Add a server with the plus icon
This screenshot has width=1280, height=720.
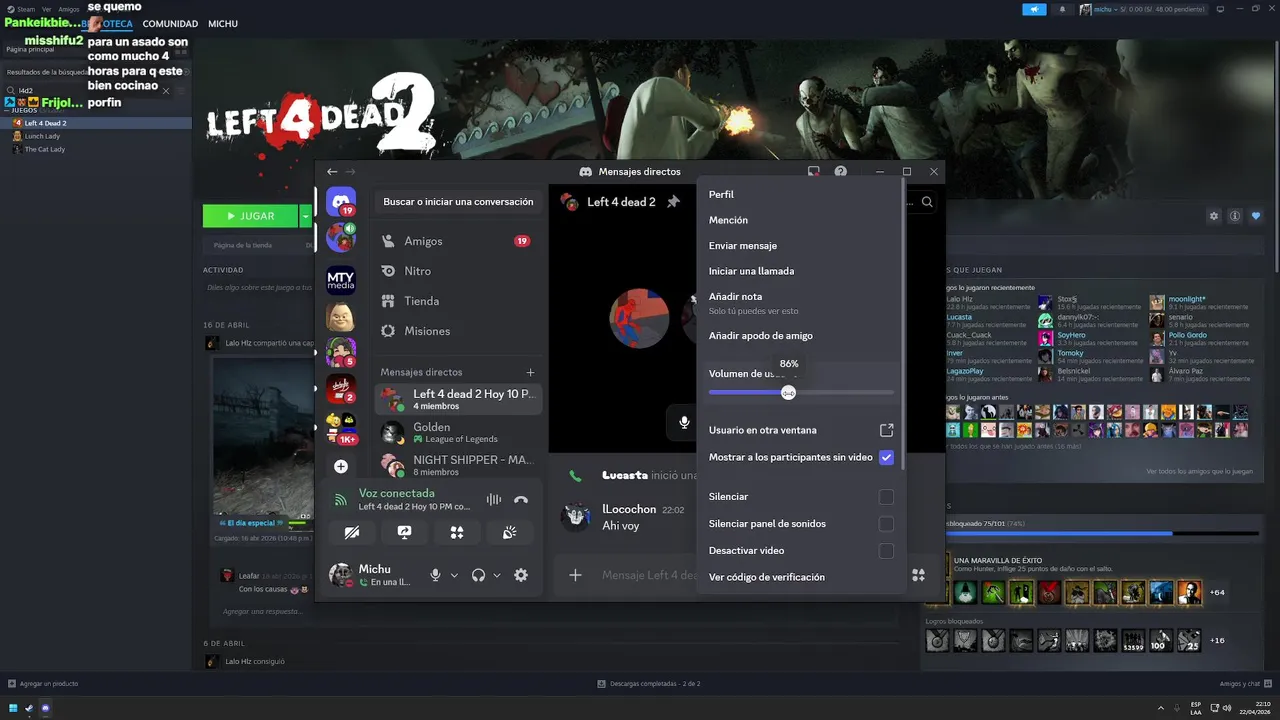[x=341, y=467]
